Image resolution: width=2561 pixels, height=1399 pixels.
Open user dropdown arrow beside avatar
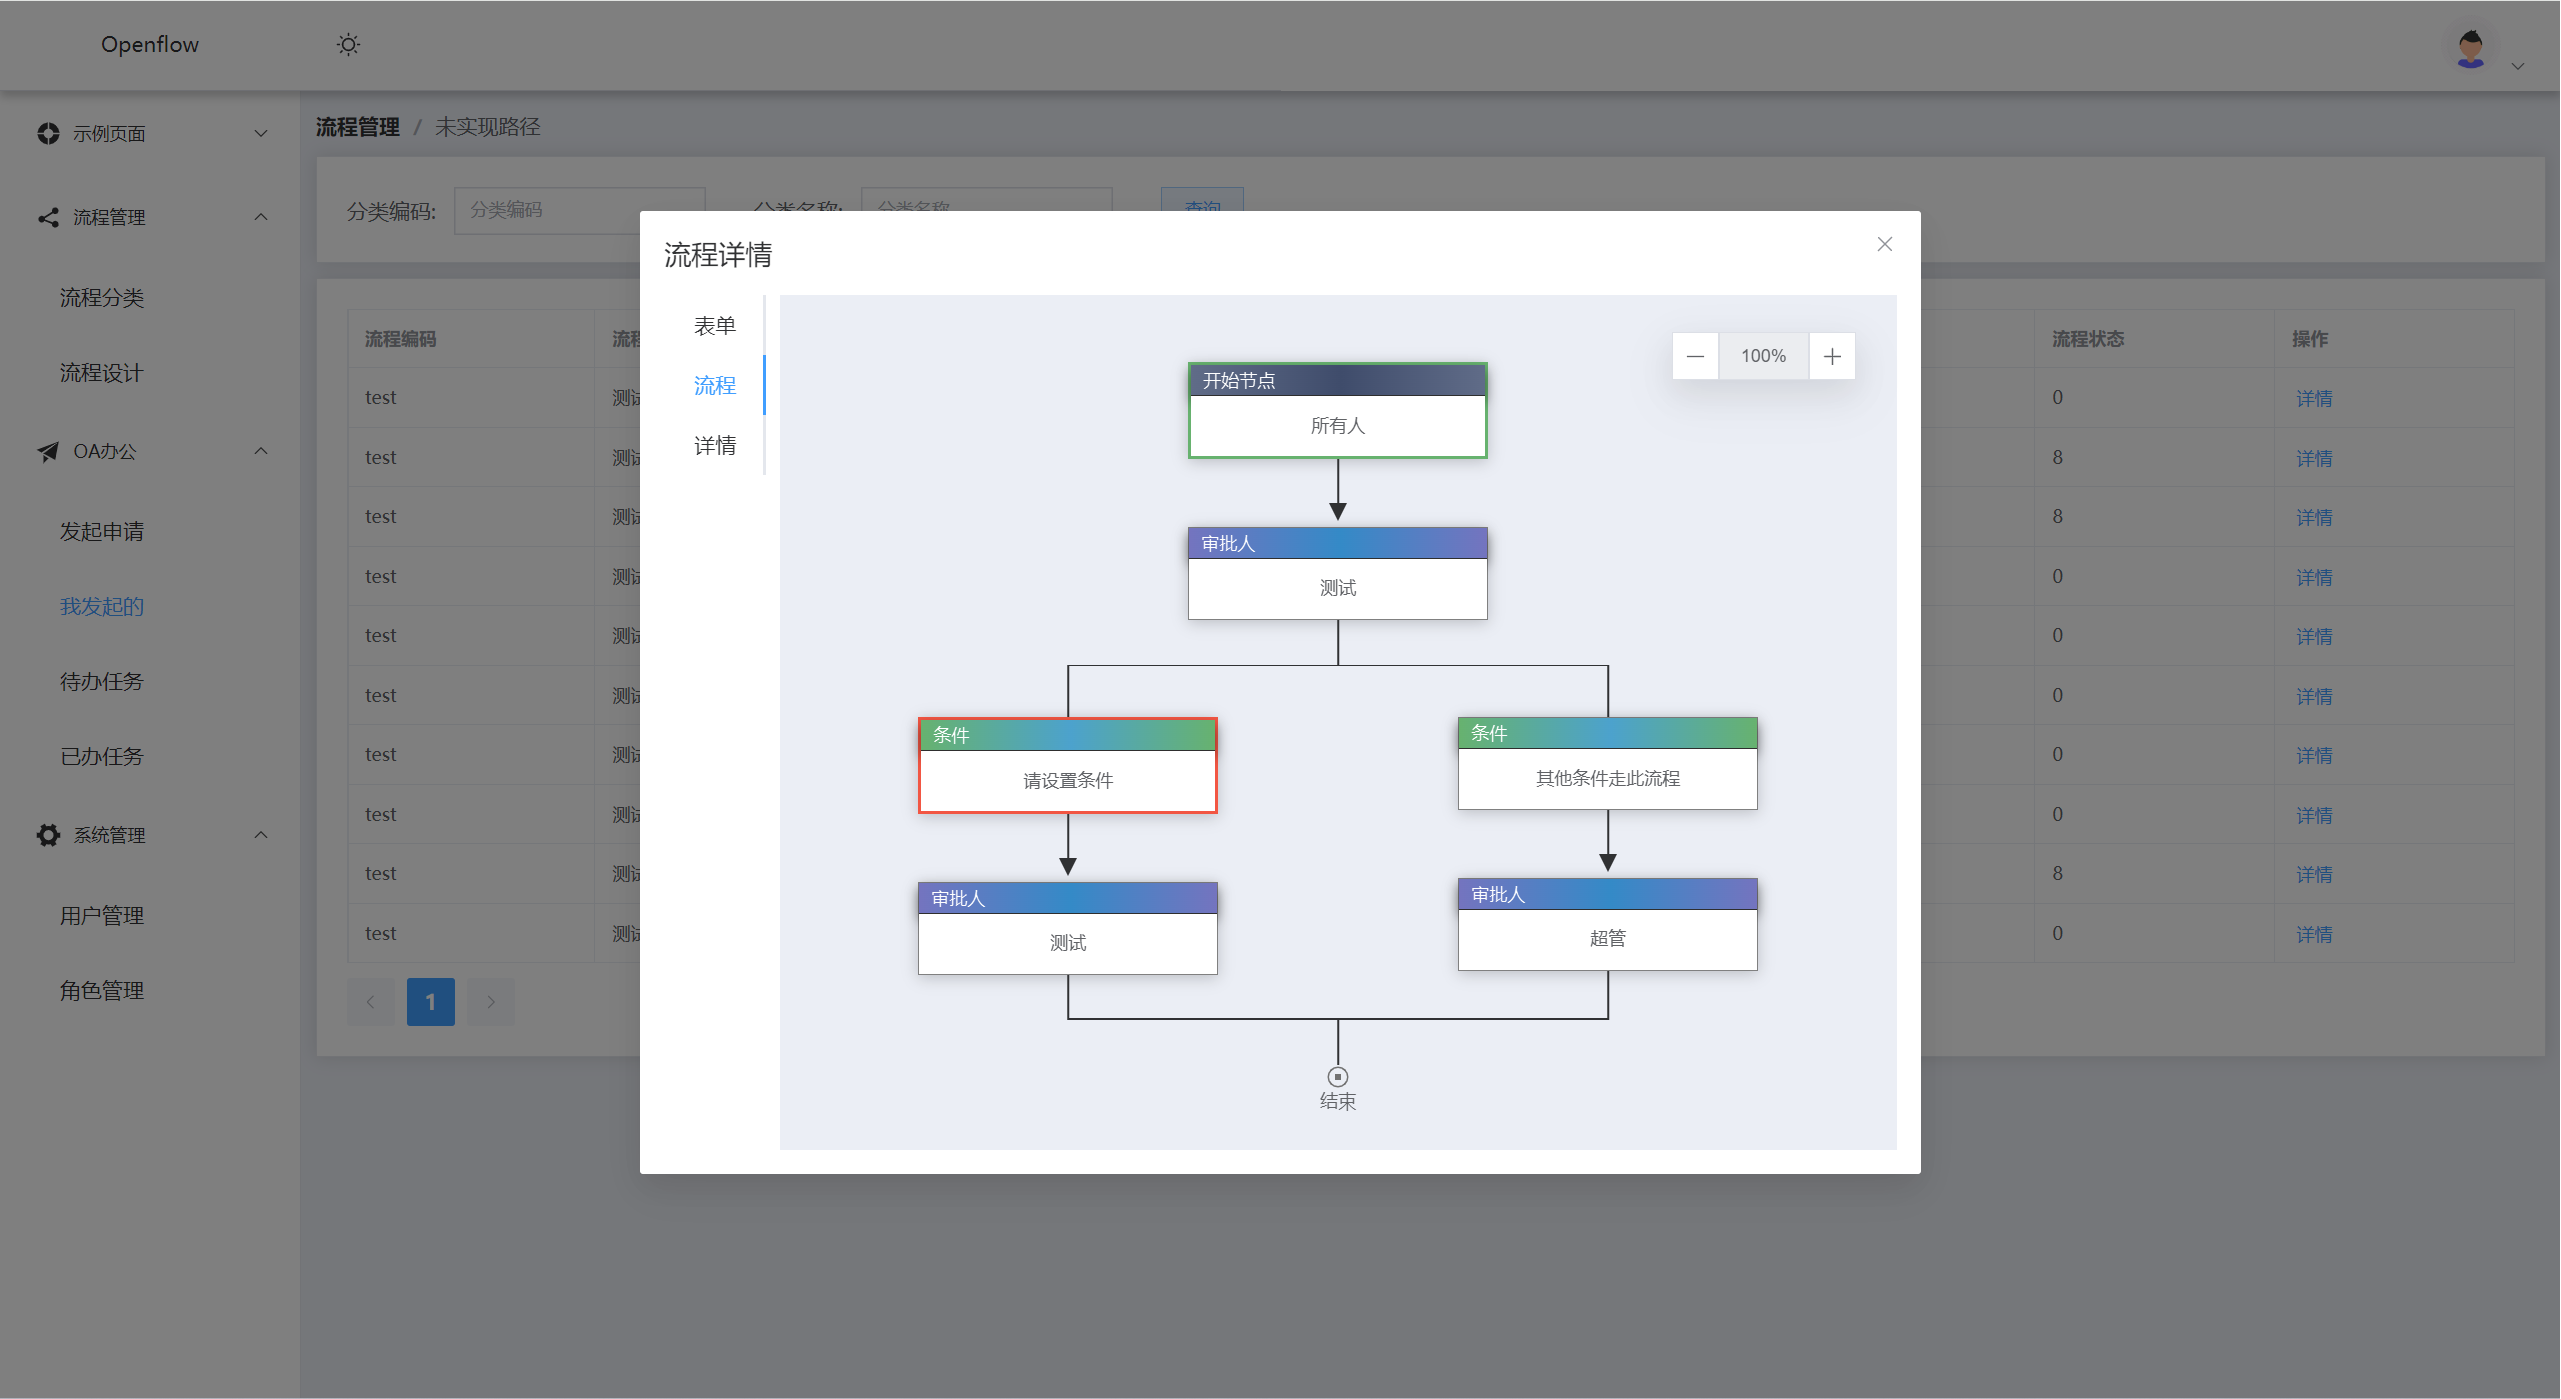(2518, 66)
